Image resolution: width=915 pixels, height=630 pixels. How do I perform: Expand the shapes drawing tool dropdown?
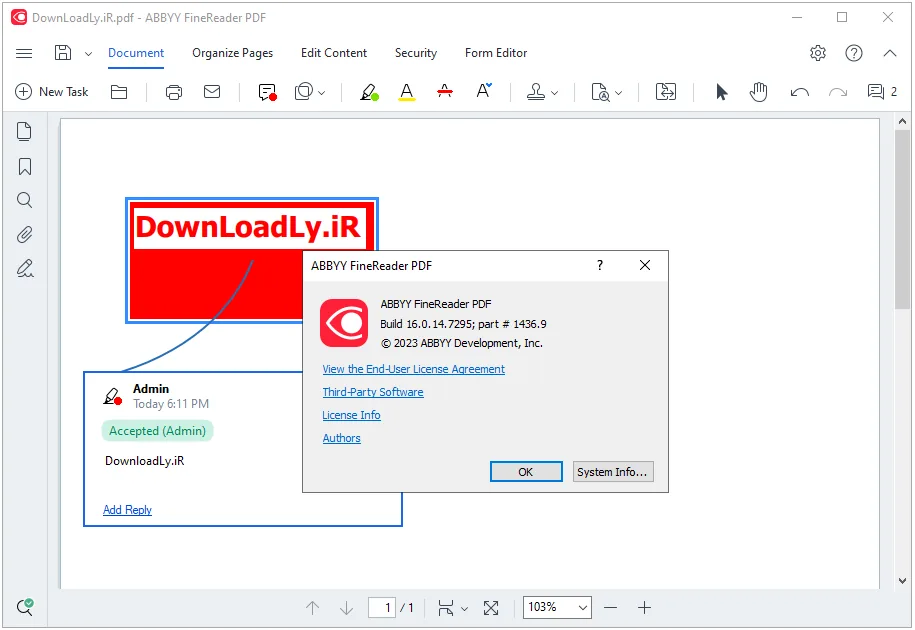pyautogui.click(x=322, y=92)
